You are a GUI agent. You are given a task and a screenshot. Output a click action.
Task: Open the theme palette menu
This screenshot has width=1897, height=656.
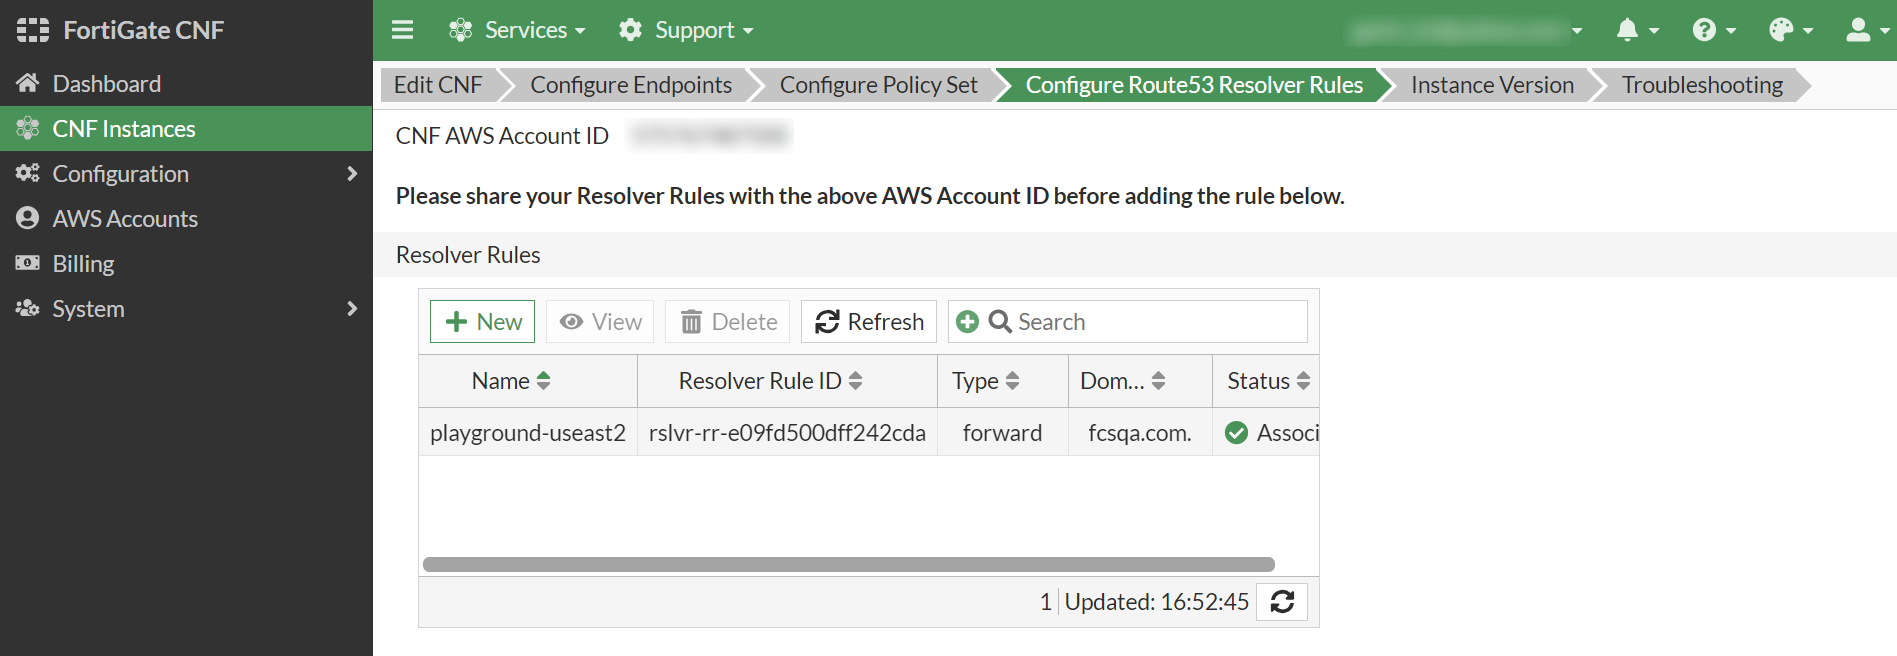(x=1789, y=30)
